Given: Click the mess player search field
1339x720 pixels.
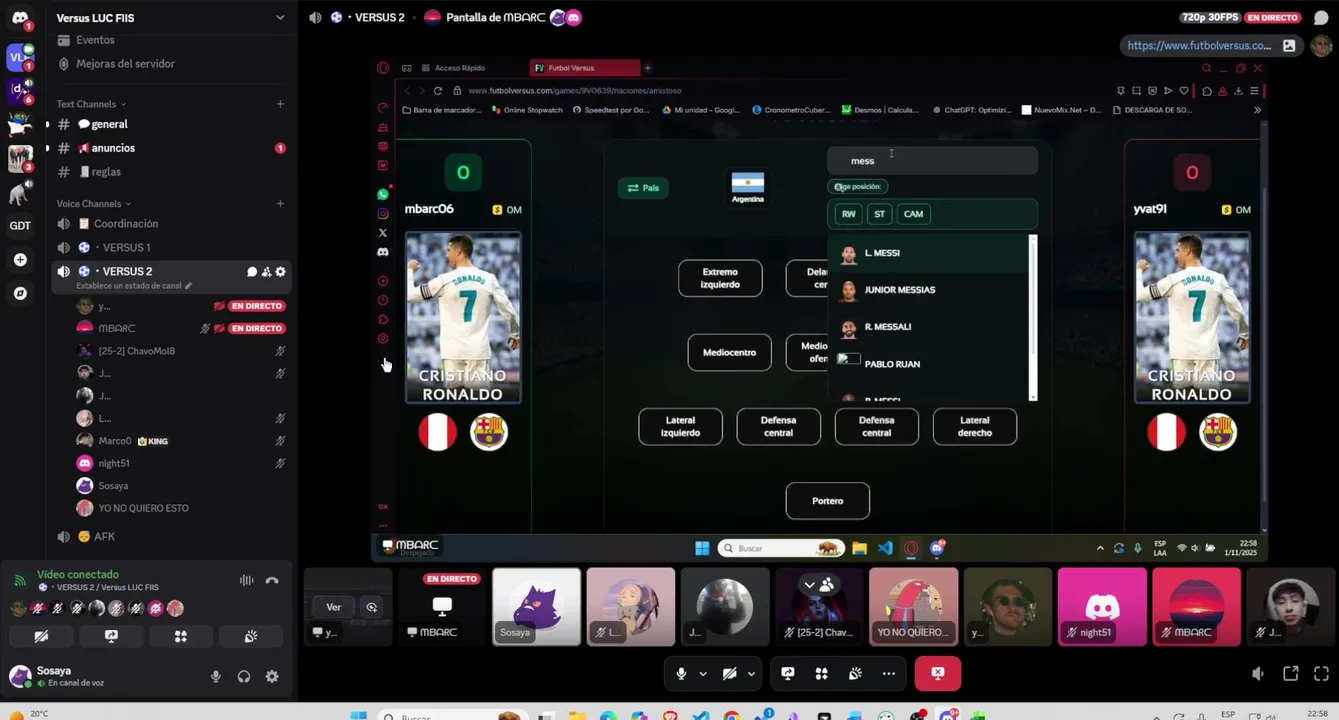Looking at the screenshot, I should pyautogui.click(x=932, y=161).
